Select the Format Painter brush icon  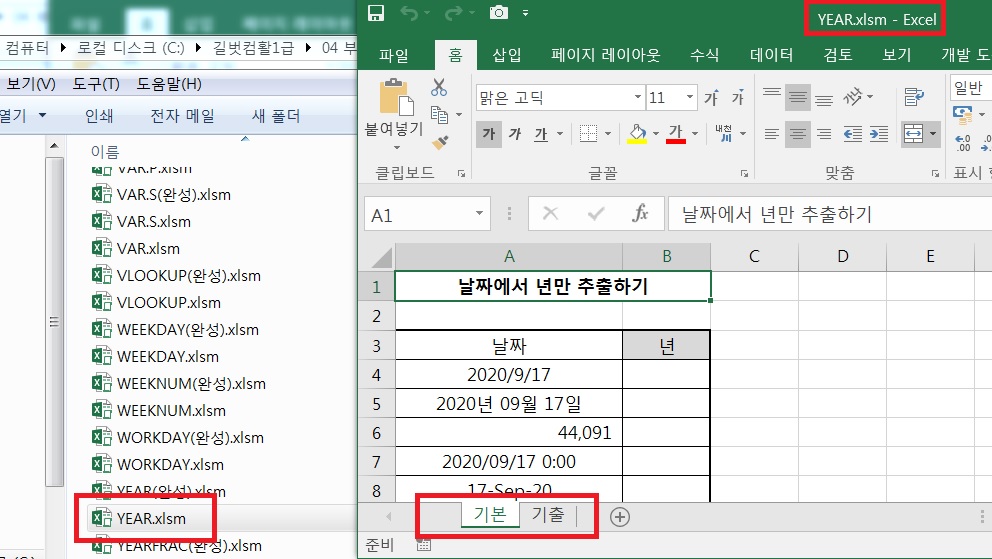pyautogui.click(x=439, y=142)
